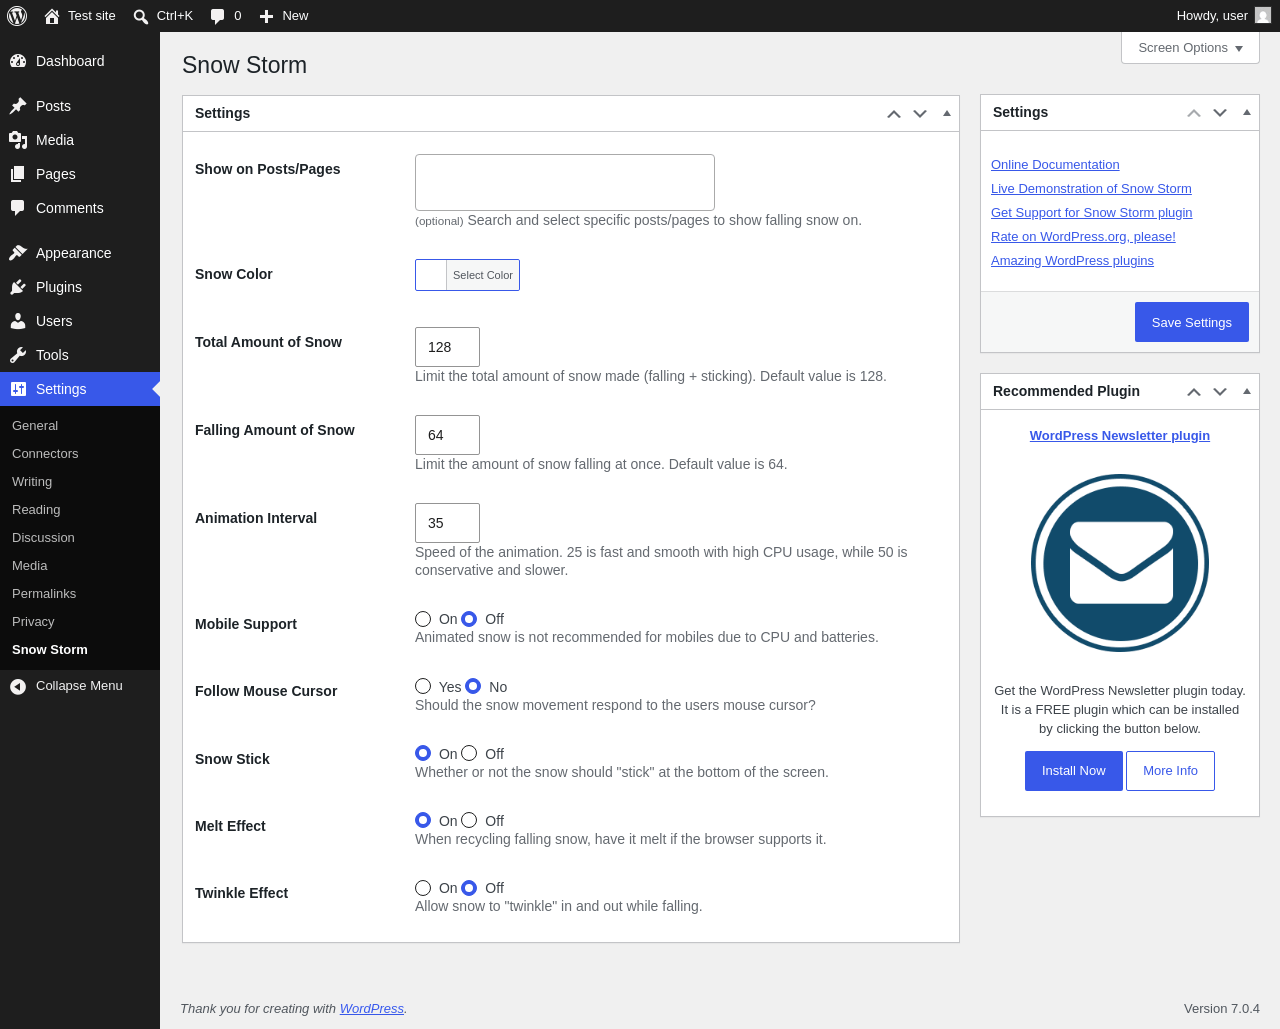Select Off for Twinkle Effect

(x=469, y=888)
